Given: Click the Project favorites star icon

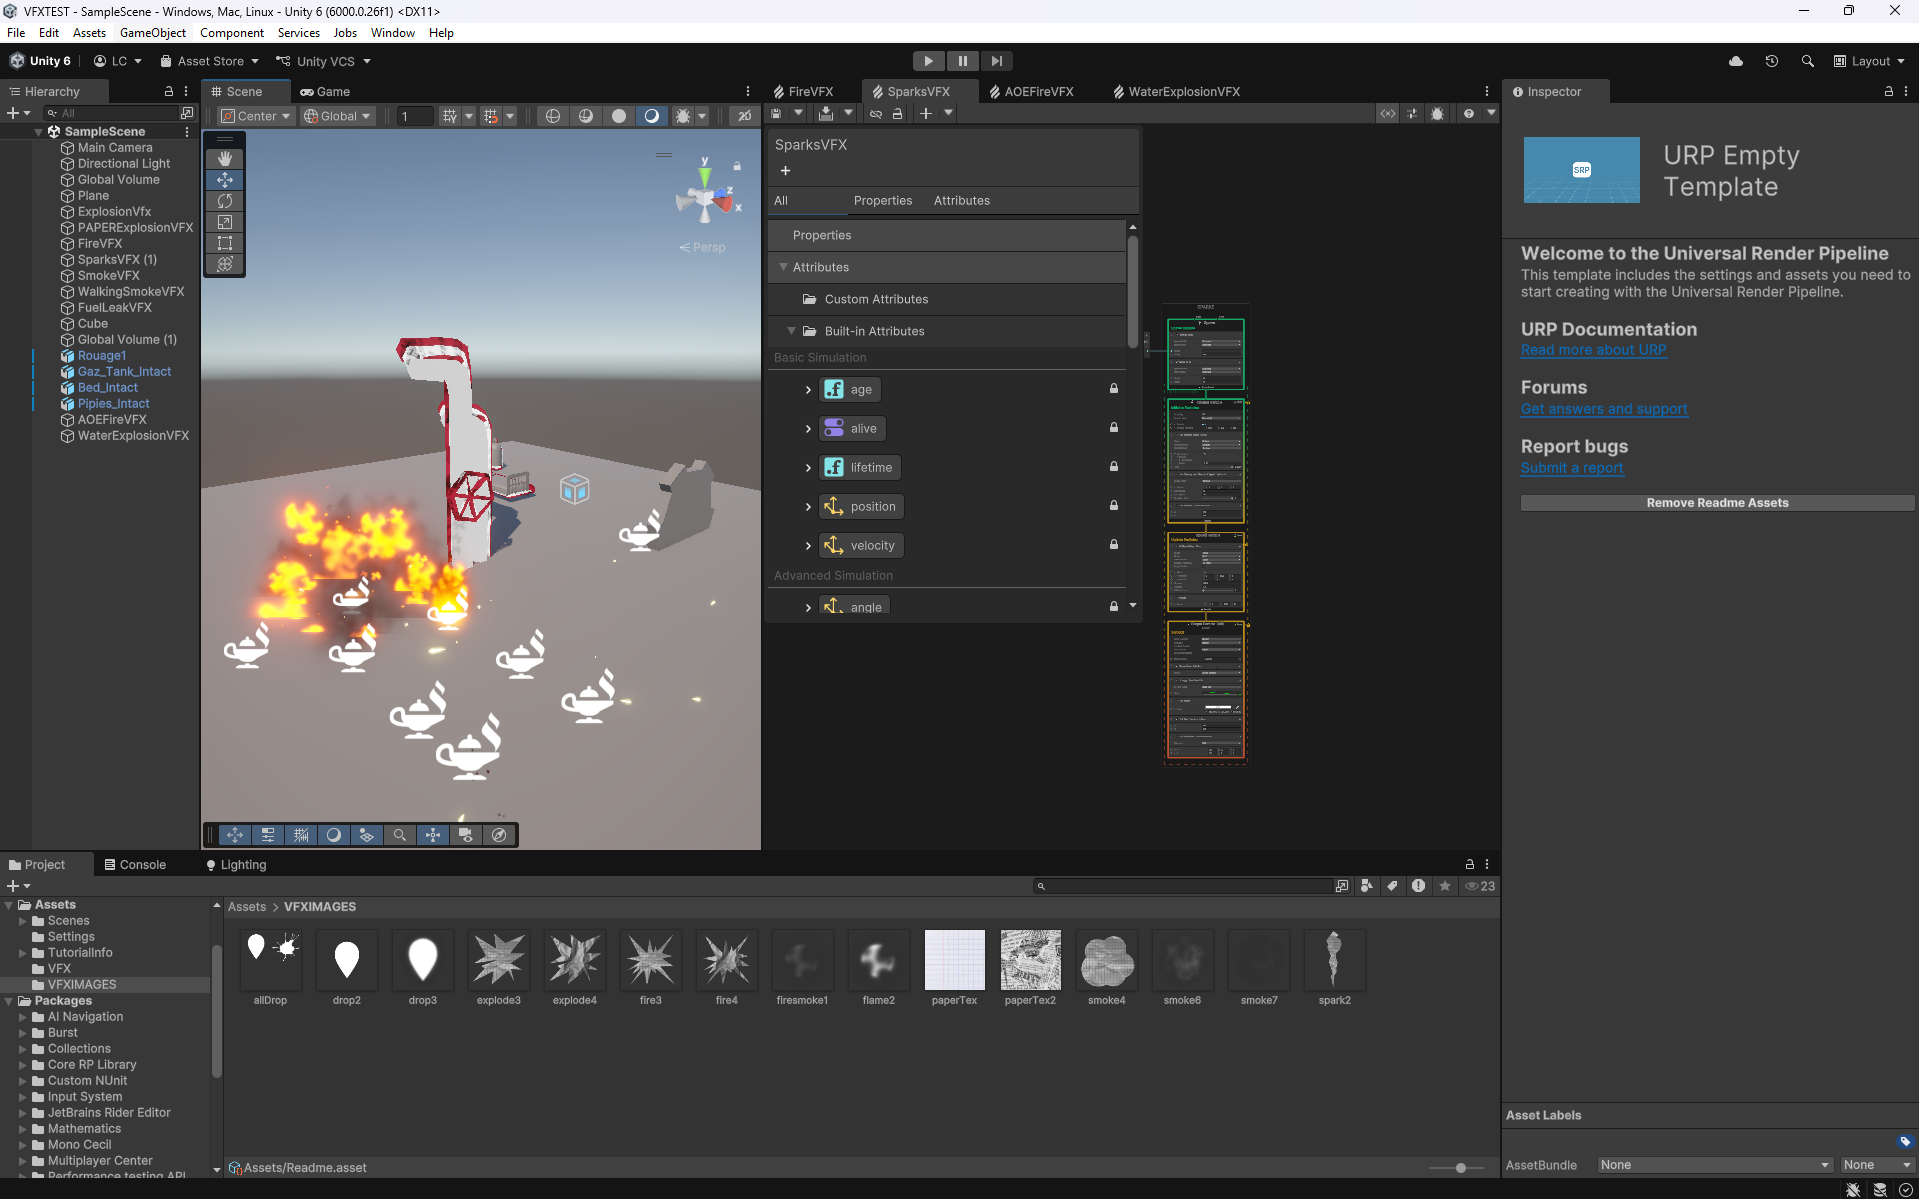Looking at the screenshot, I should [x=1445, y=886].
